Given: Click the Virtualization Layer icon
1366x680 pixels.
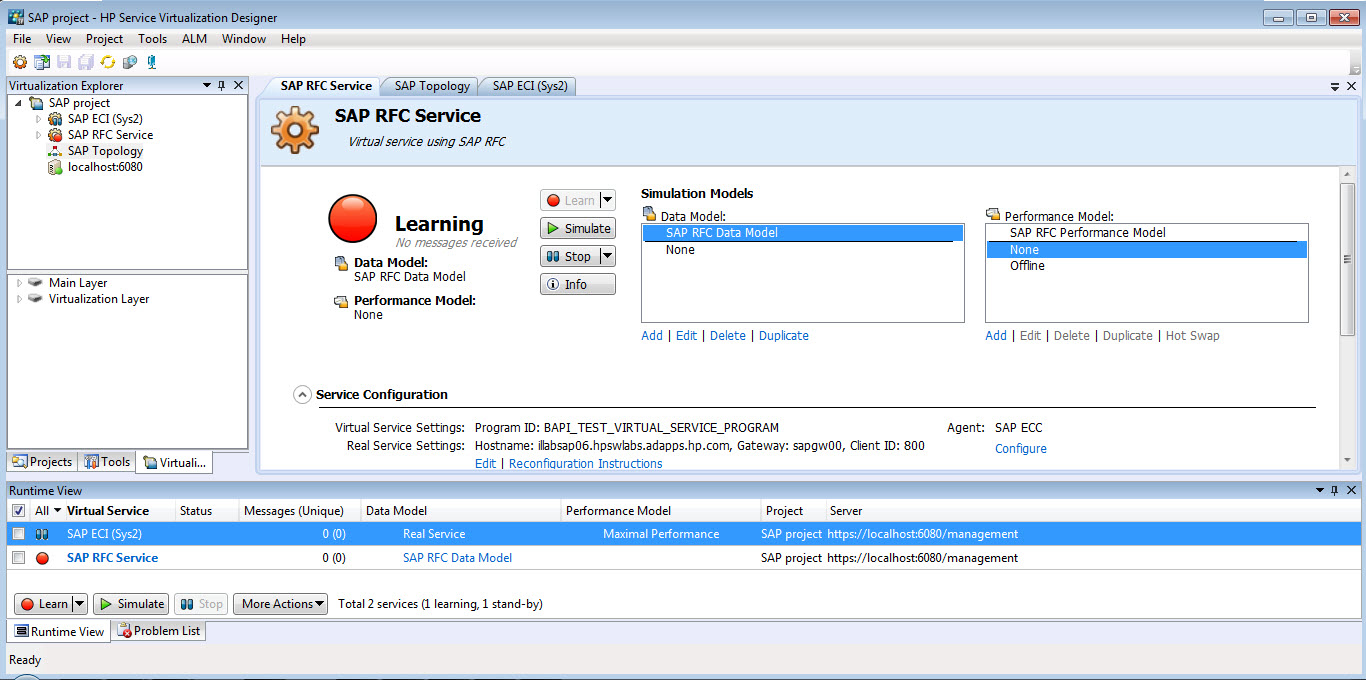Looking at the screenshot, I should coord(36,299).
